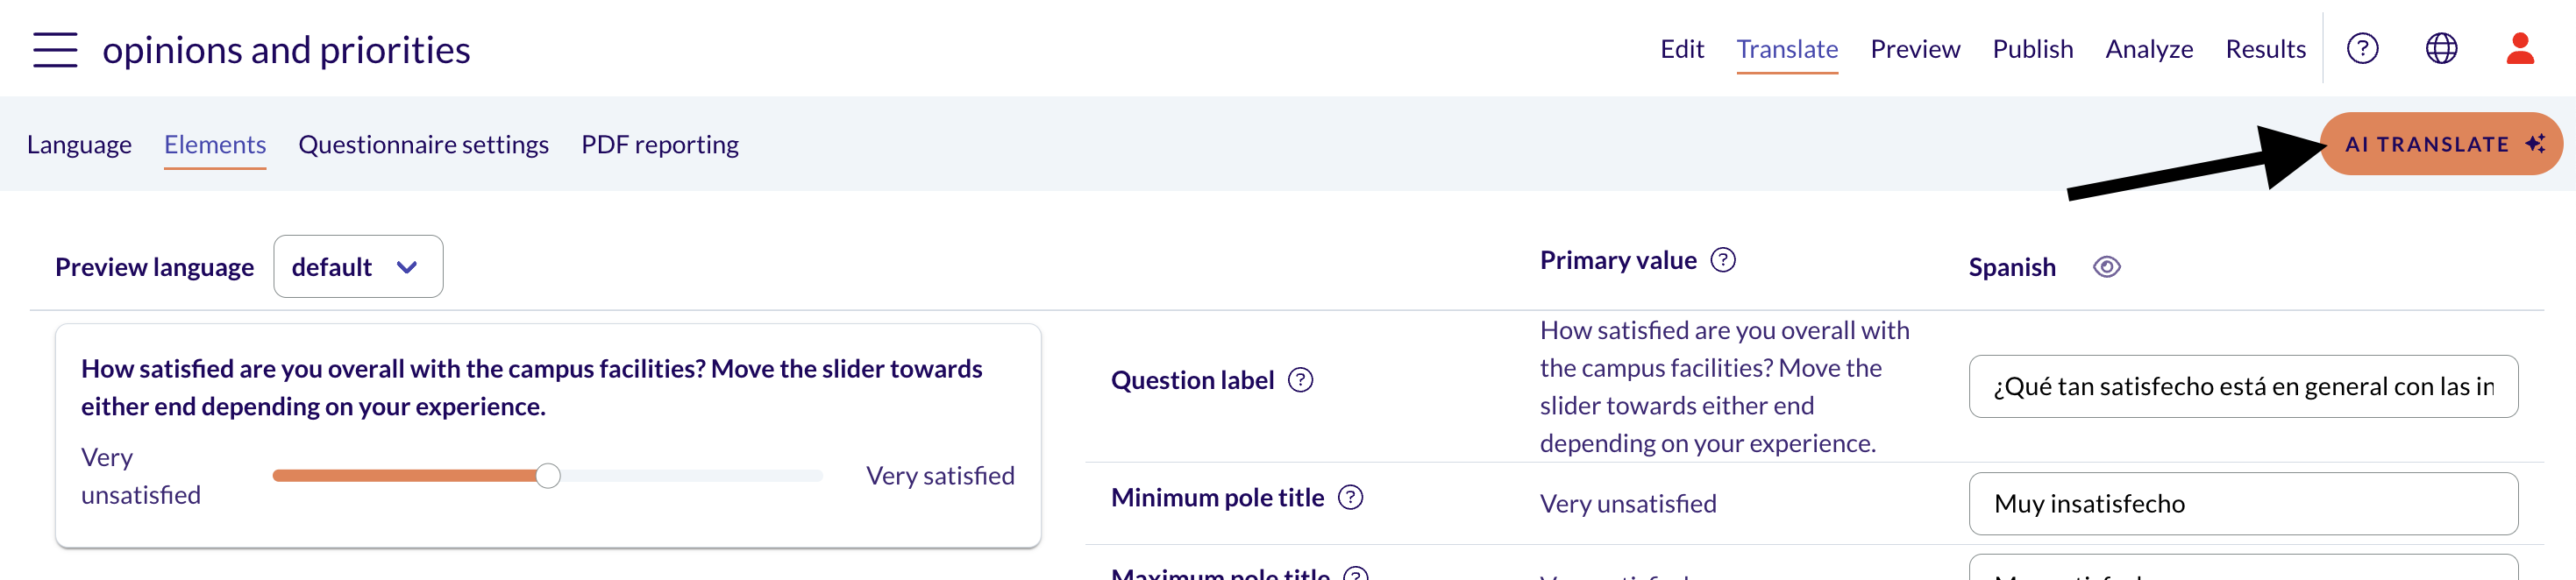Open the hamburger main menu

55,49
